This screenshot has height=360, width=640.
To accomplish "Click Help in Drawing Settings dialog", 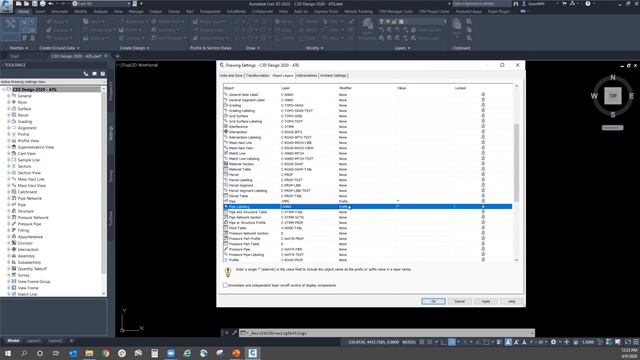I will pyautogui.click(x=511, y=301).
